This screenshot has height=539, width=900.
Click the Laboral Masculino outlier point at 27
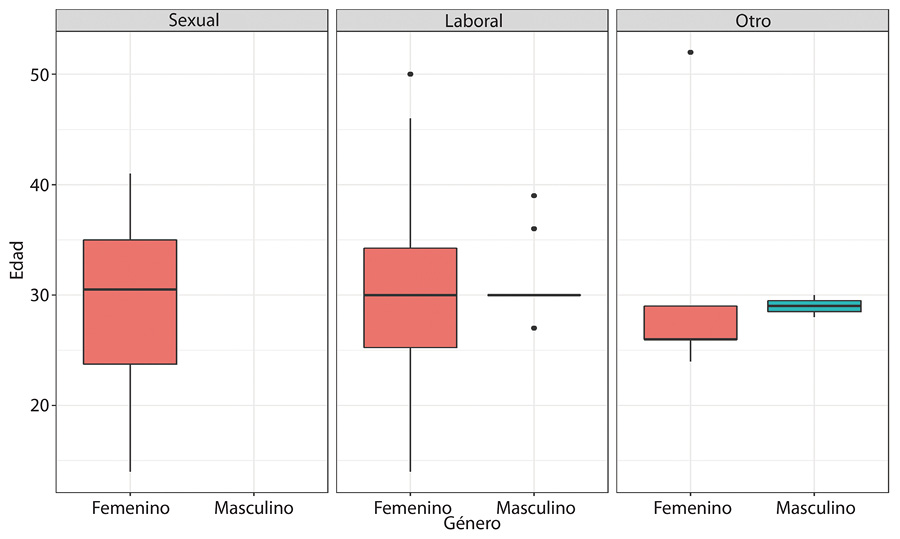(x=534, y=328)
